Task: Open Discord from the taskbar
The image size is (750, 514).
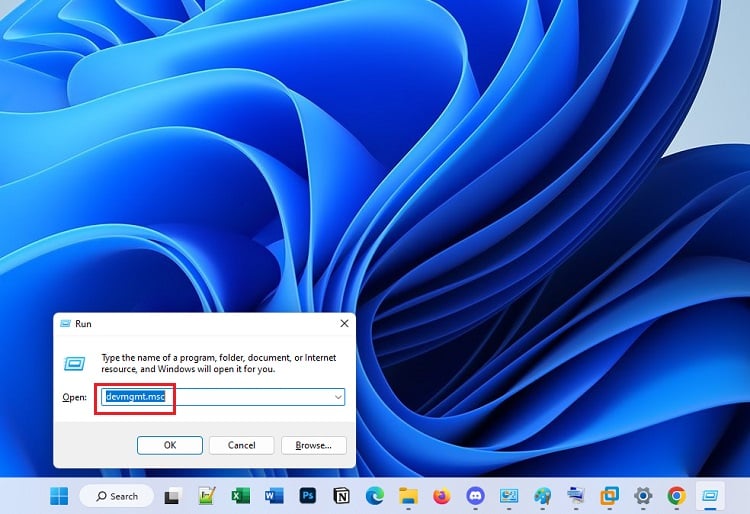Action: 475,496
